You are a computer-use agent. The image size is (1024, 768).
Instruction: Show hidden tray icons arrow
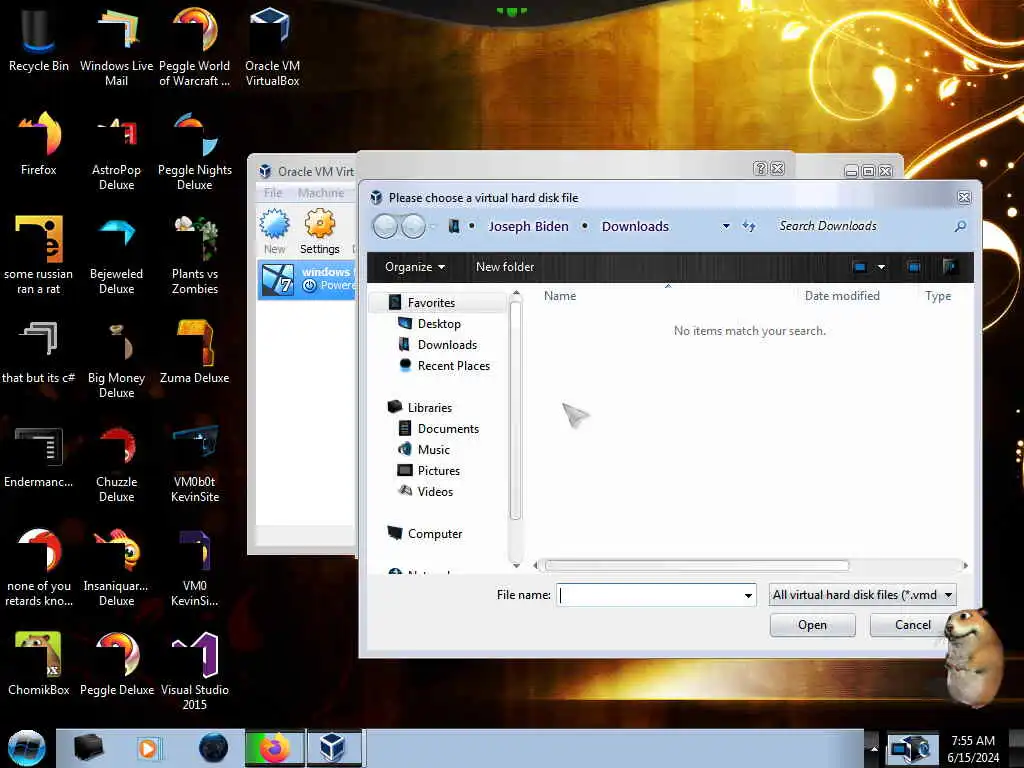coord(874,748)
